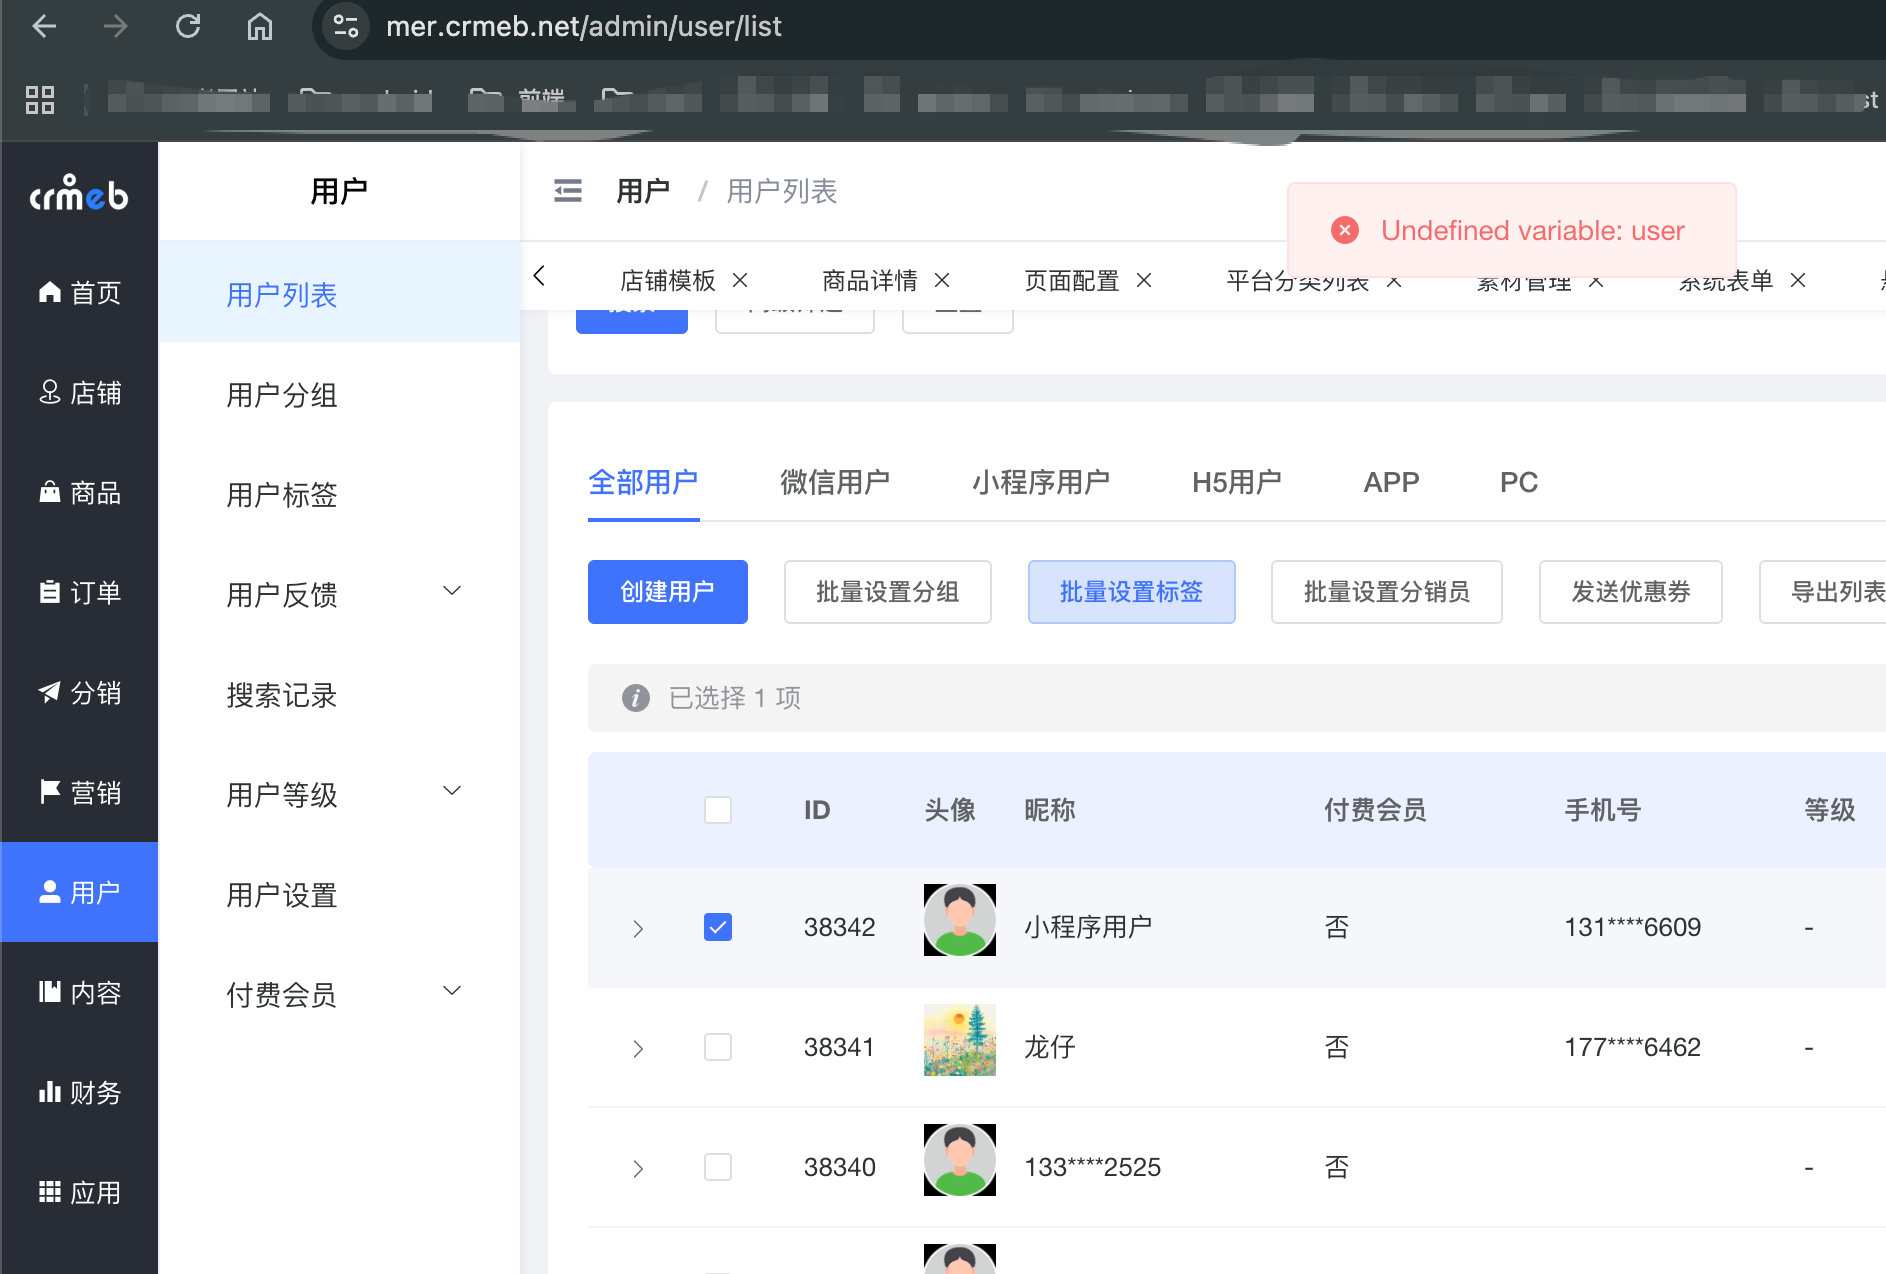Open site info icon in address bar
The image size is (1886, 1274).
[x=346, y=26]
